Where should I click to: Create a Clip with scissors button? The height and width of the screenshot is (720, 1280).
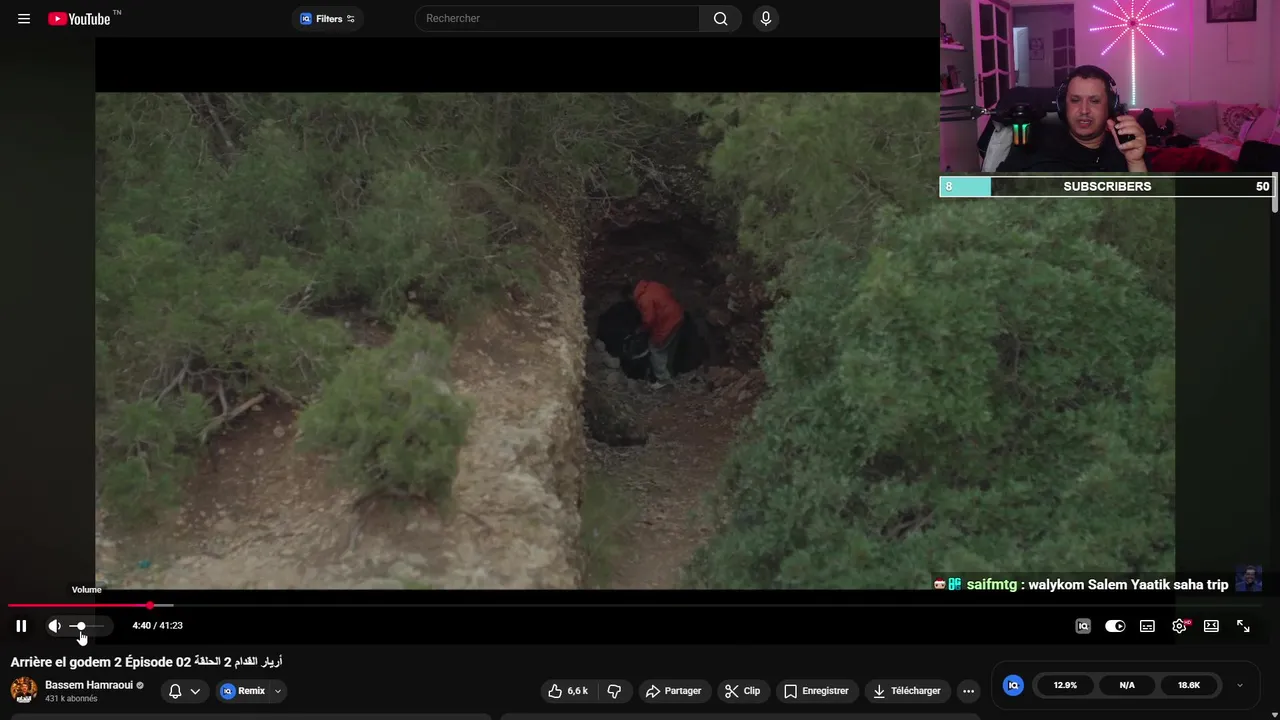(x=743, y=691)
